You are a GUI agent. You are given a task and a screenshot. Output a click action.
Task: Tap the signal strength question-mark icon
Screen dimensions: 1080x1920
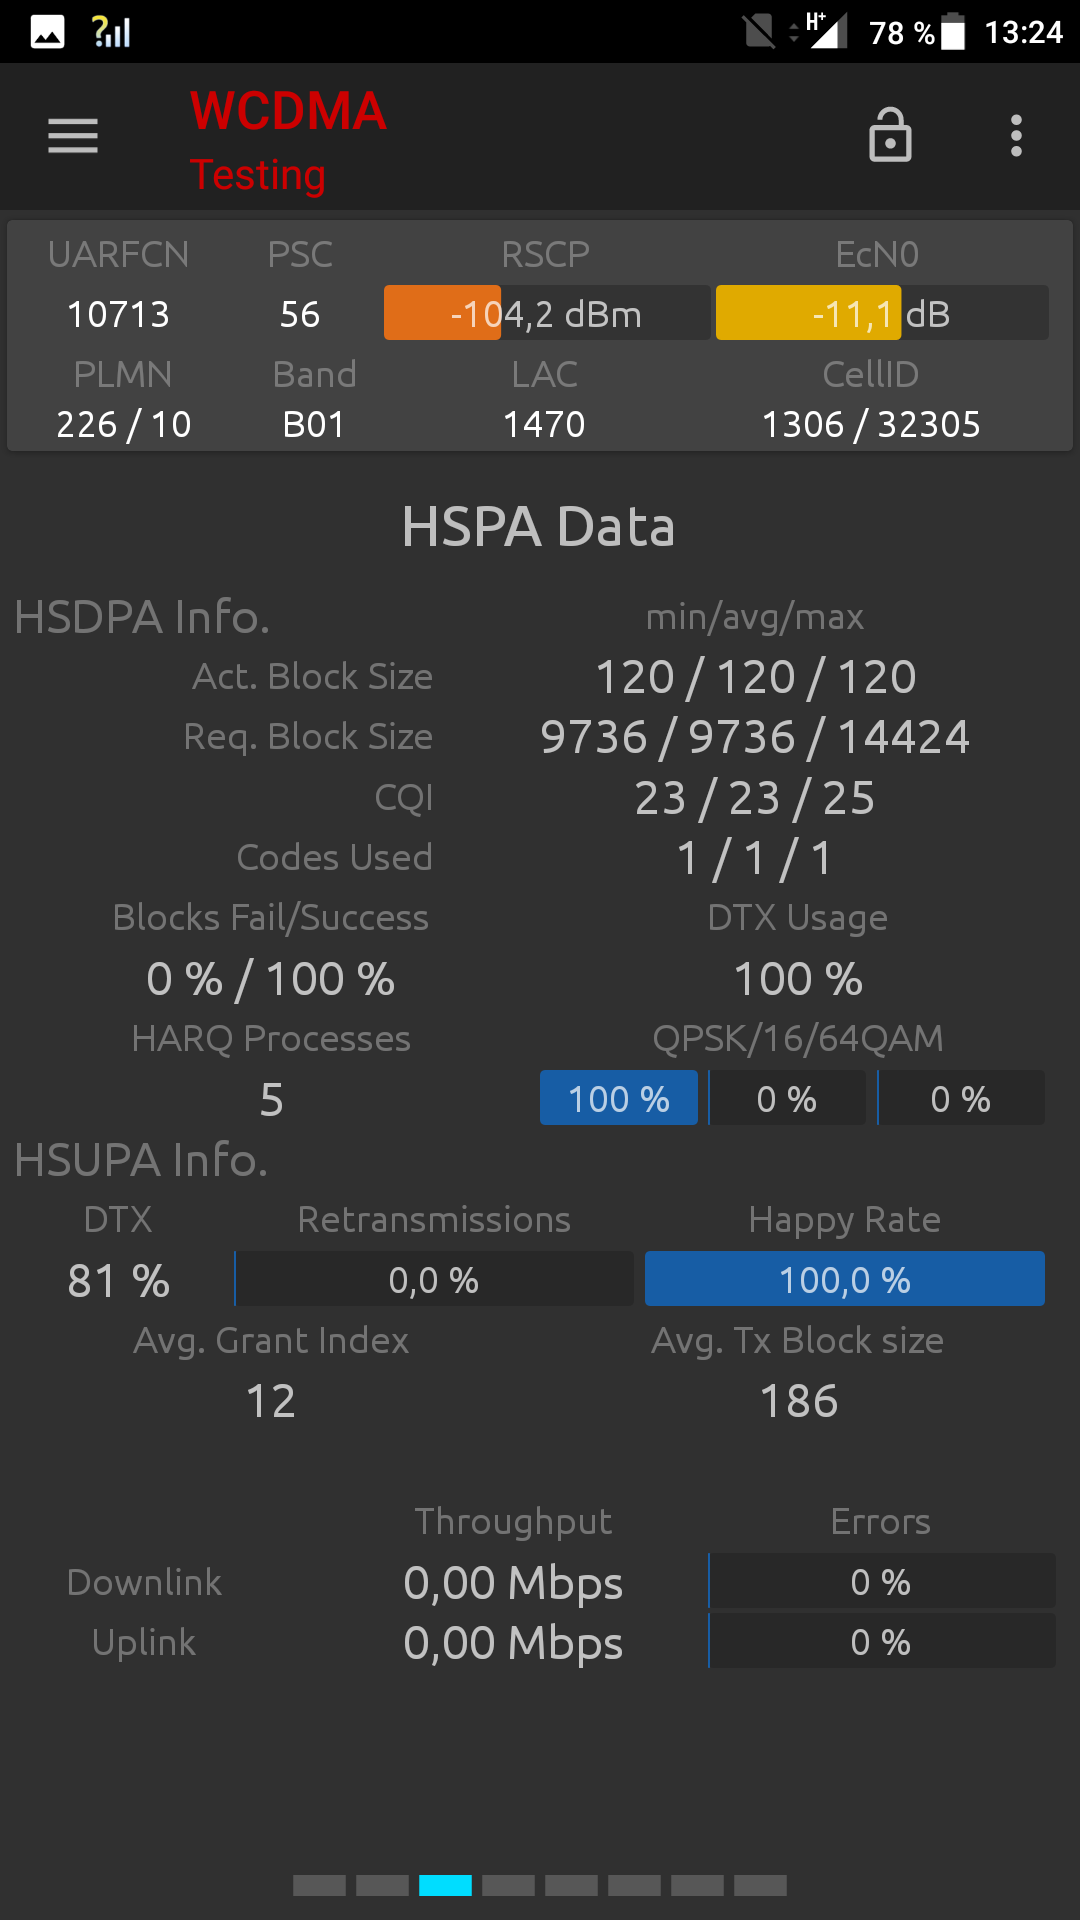[111, 32]
